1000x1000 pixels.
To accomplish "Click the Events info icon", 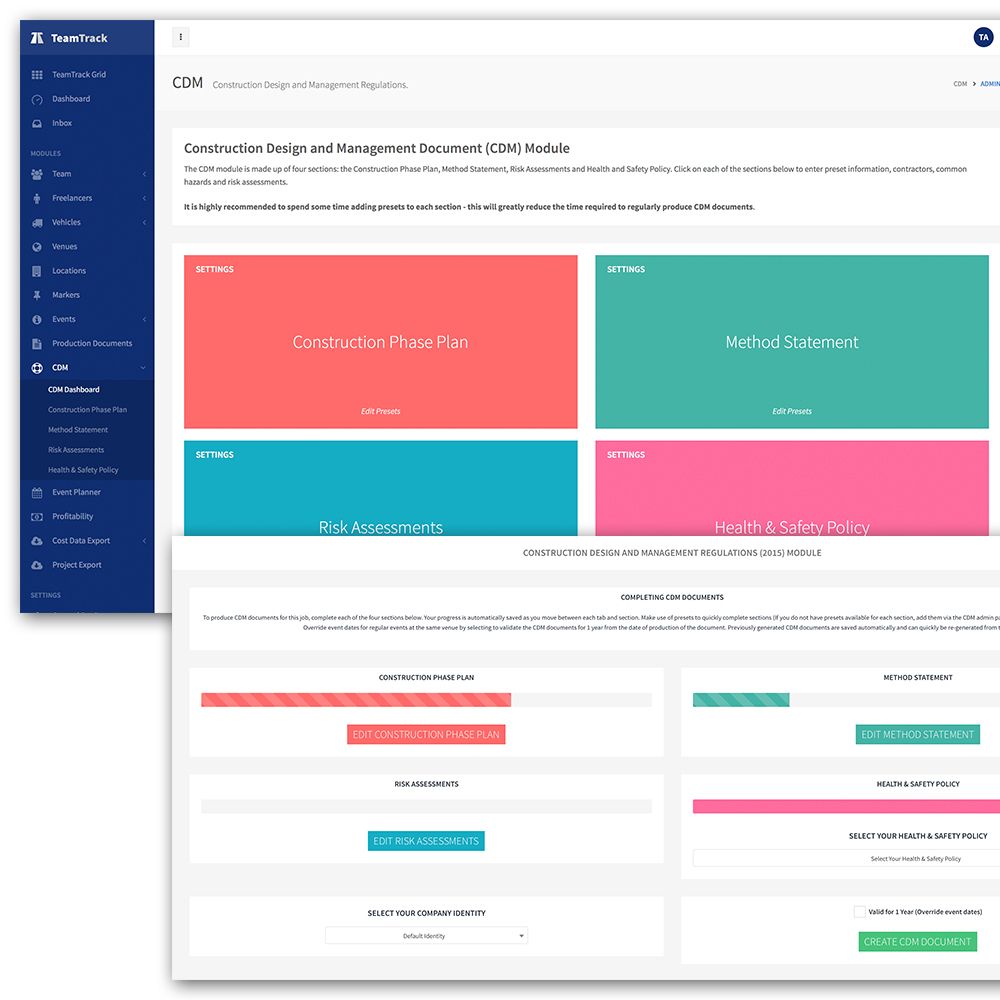I will click(x=37, y=320).
